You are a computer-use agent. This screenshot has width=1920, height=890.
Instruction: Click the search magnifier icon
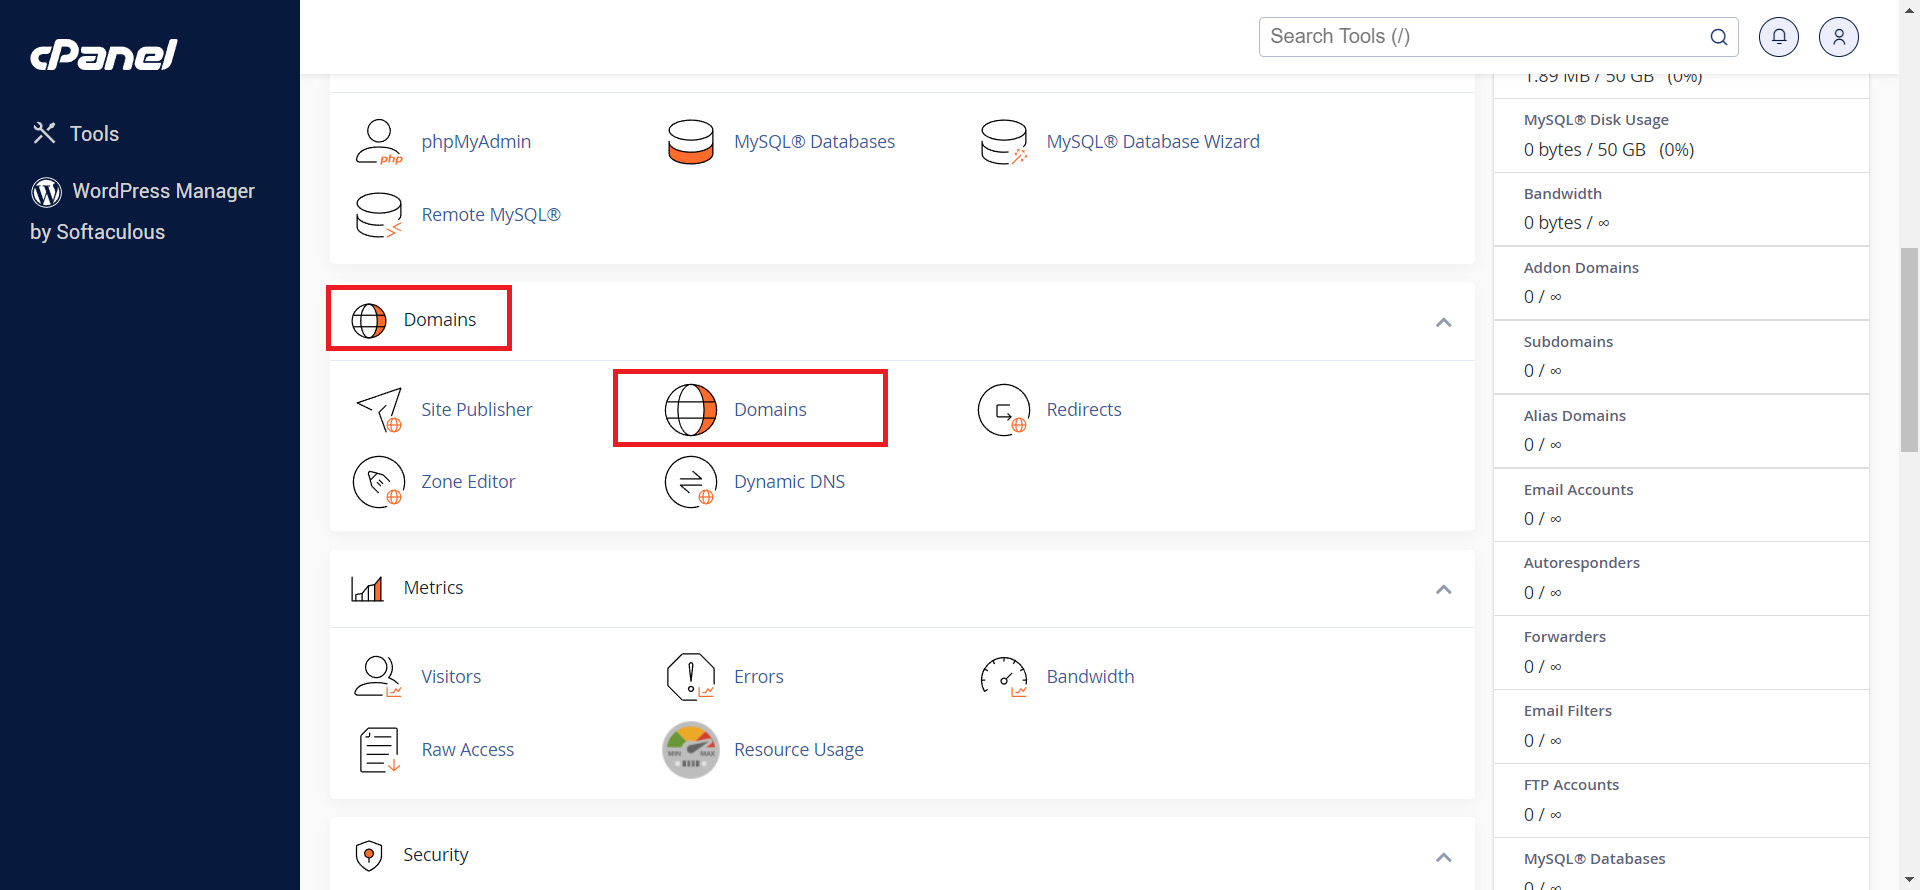pos(1719,37)
